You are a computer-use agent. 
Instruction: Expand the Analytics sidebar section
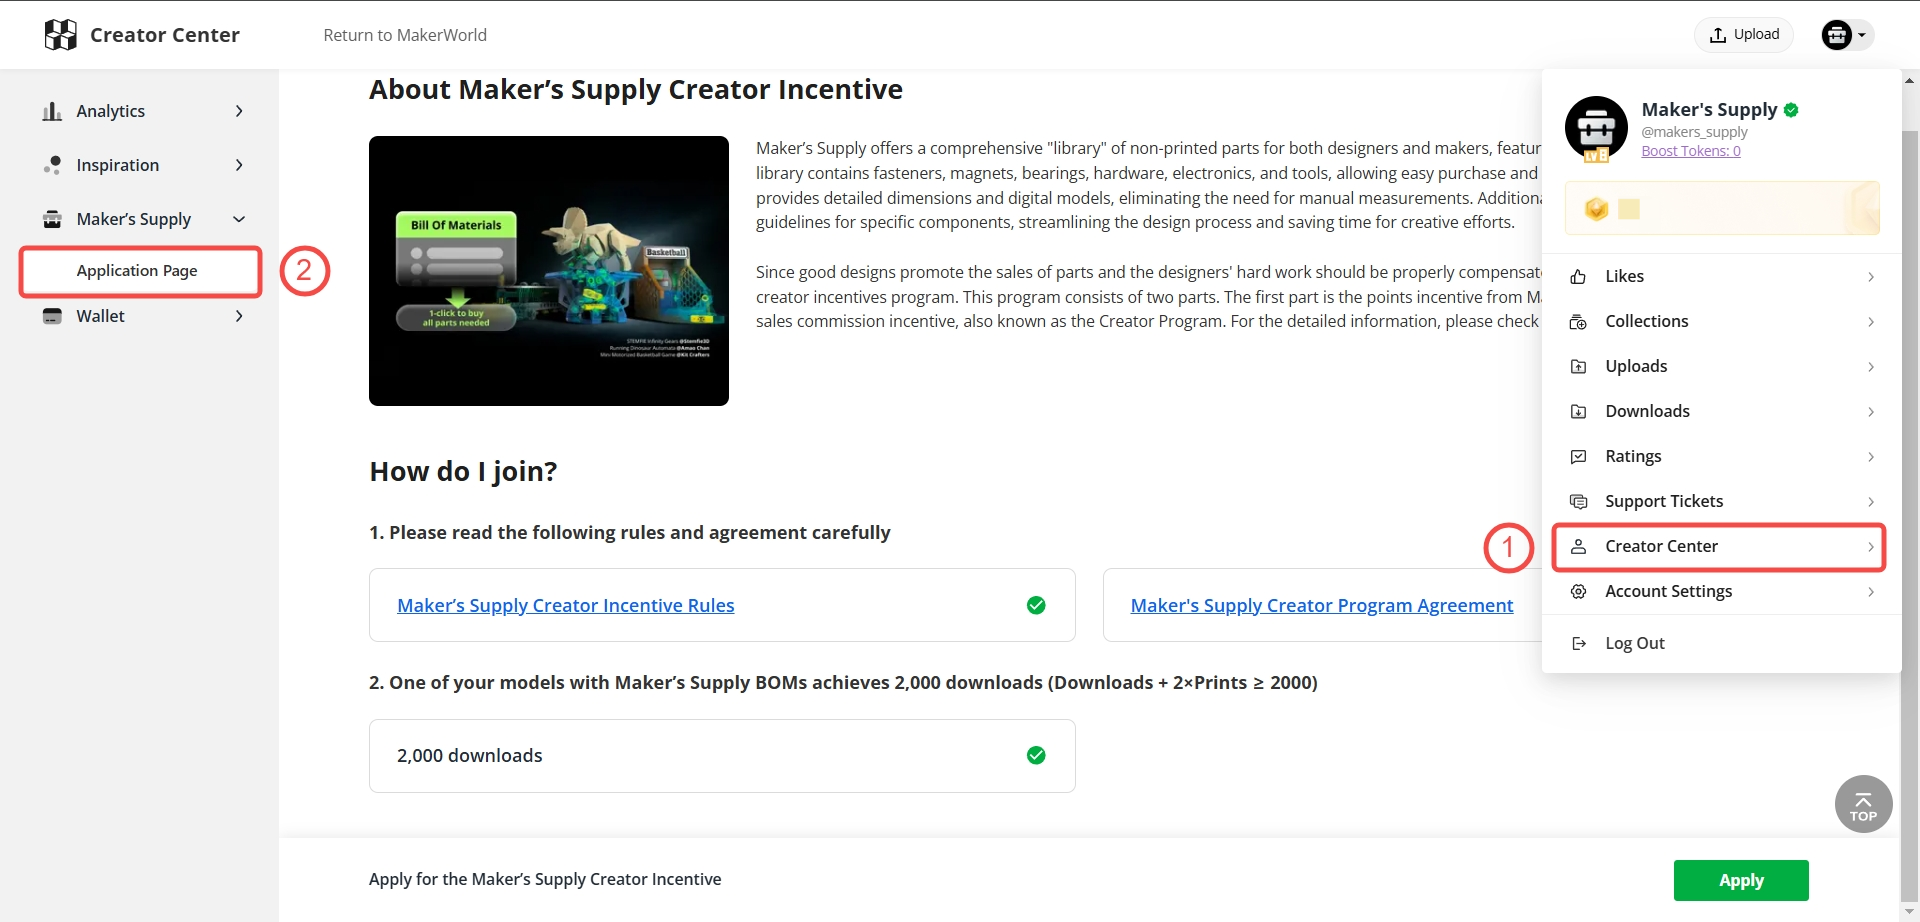pos(239,111)
